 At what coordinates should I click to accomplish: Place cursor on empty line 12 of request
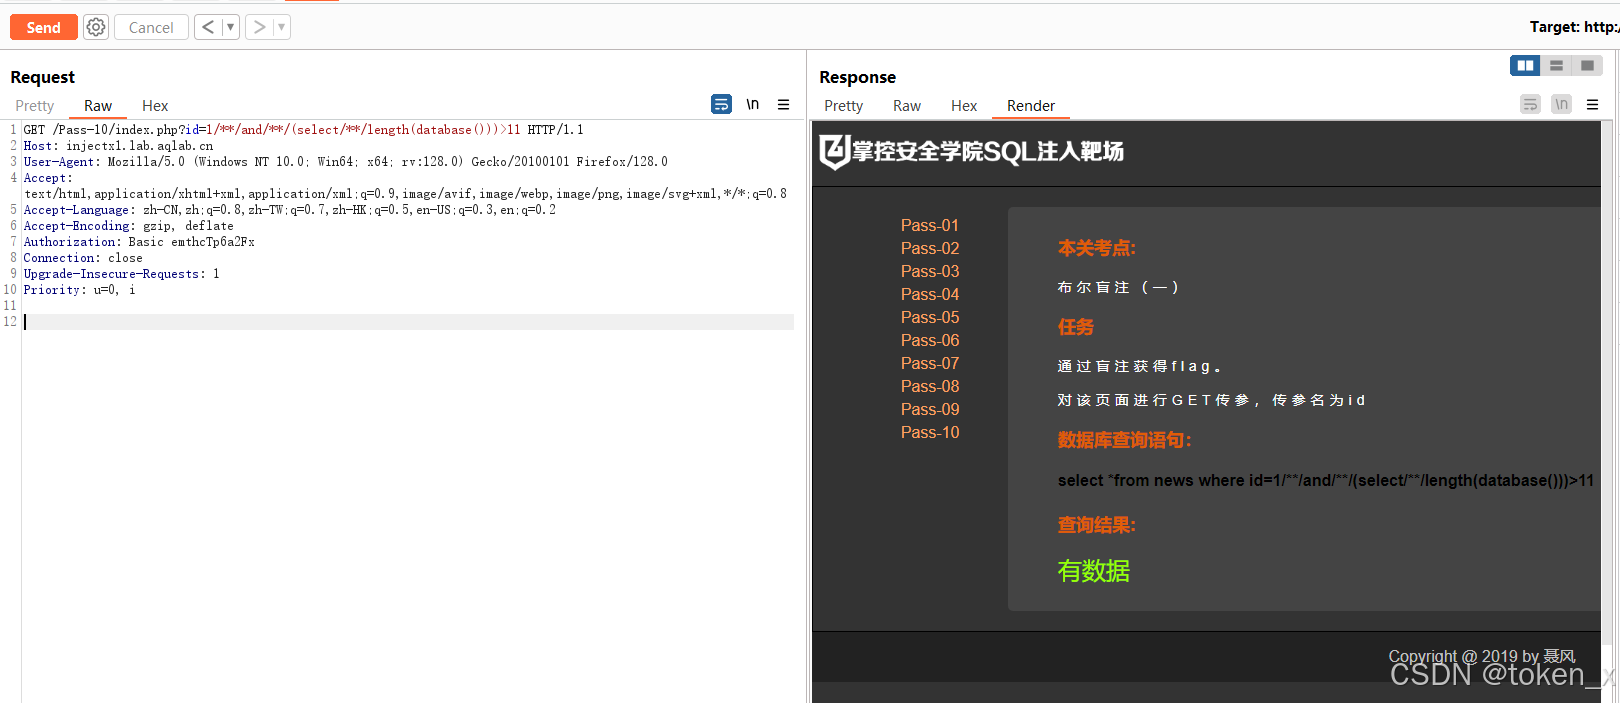point(408,322)
